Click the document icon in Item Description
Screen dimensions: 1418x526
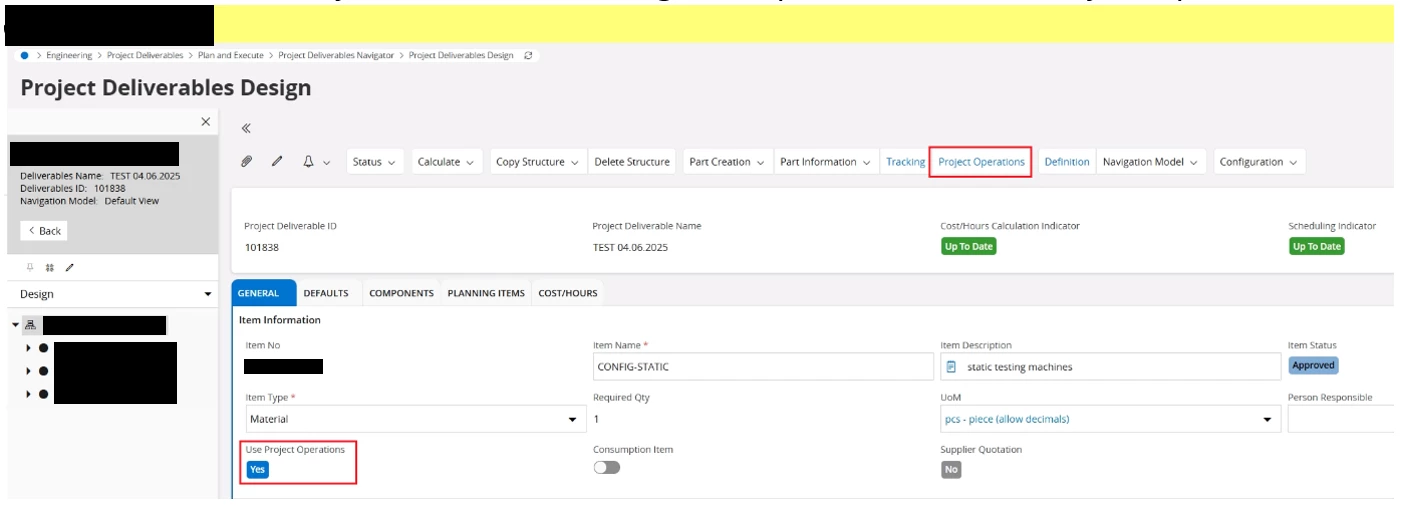pos(954,367)
